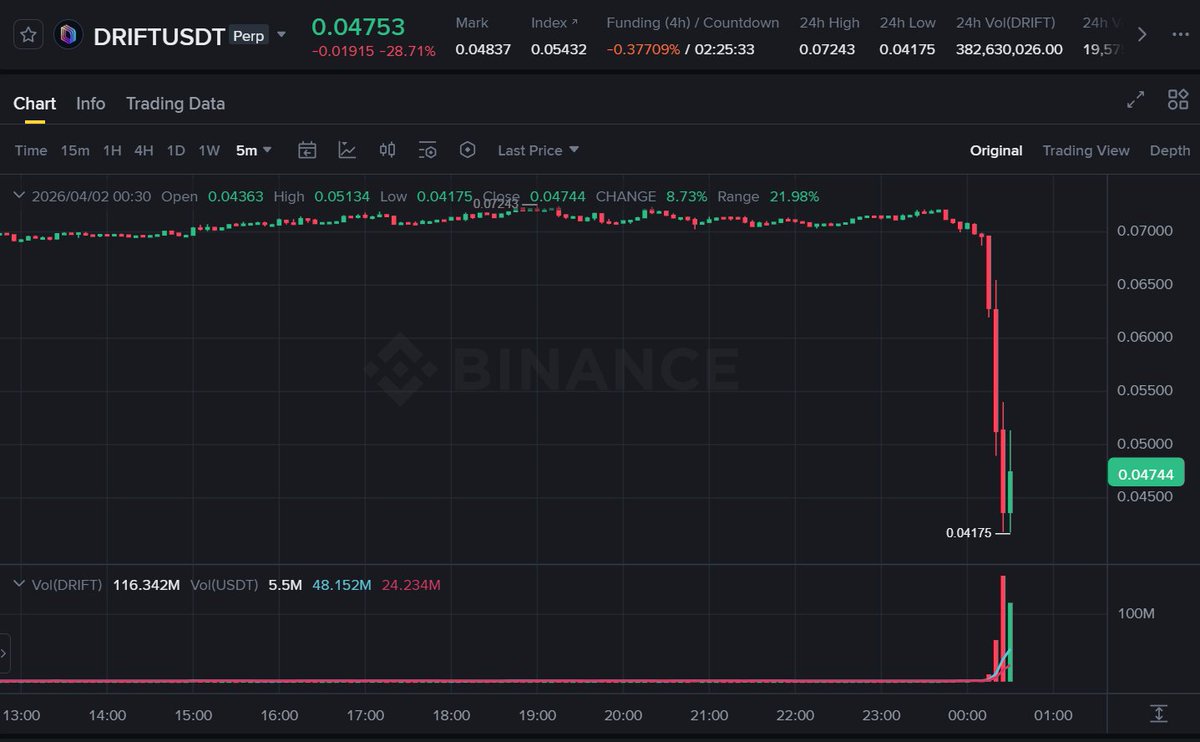This screenshot has height=742, width=1200.
Task: Switch chart mode to Trading View
Action: (x=1085, y=150)
